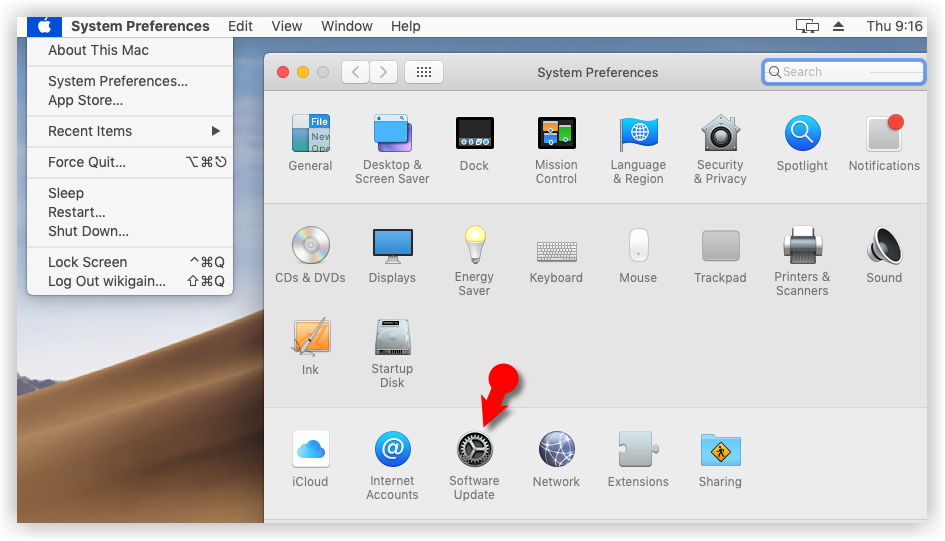Select Sleep from Apple menu

pyautogui.click(x=130, y=193)
